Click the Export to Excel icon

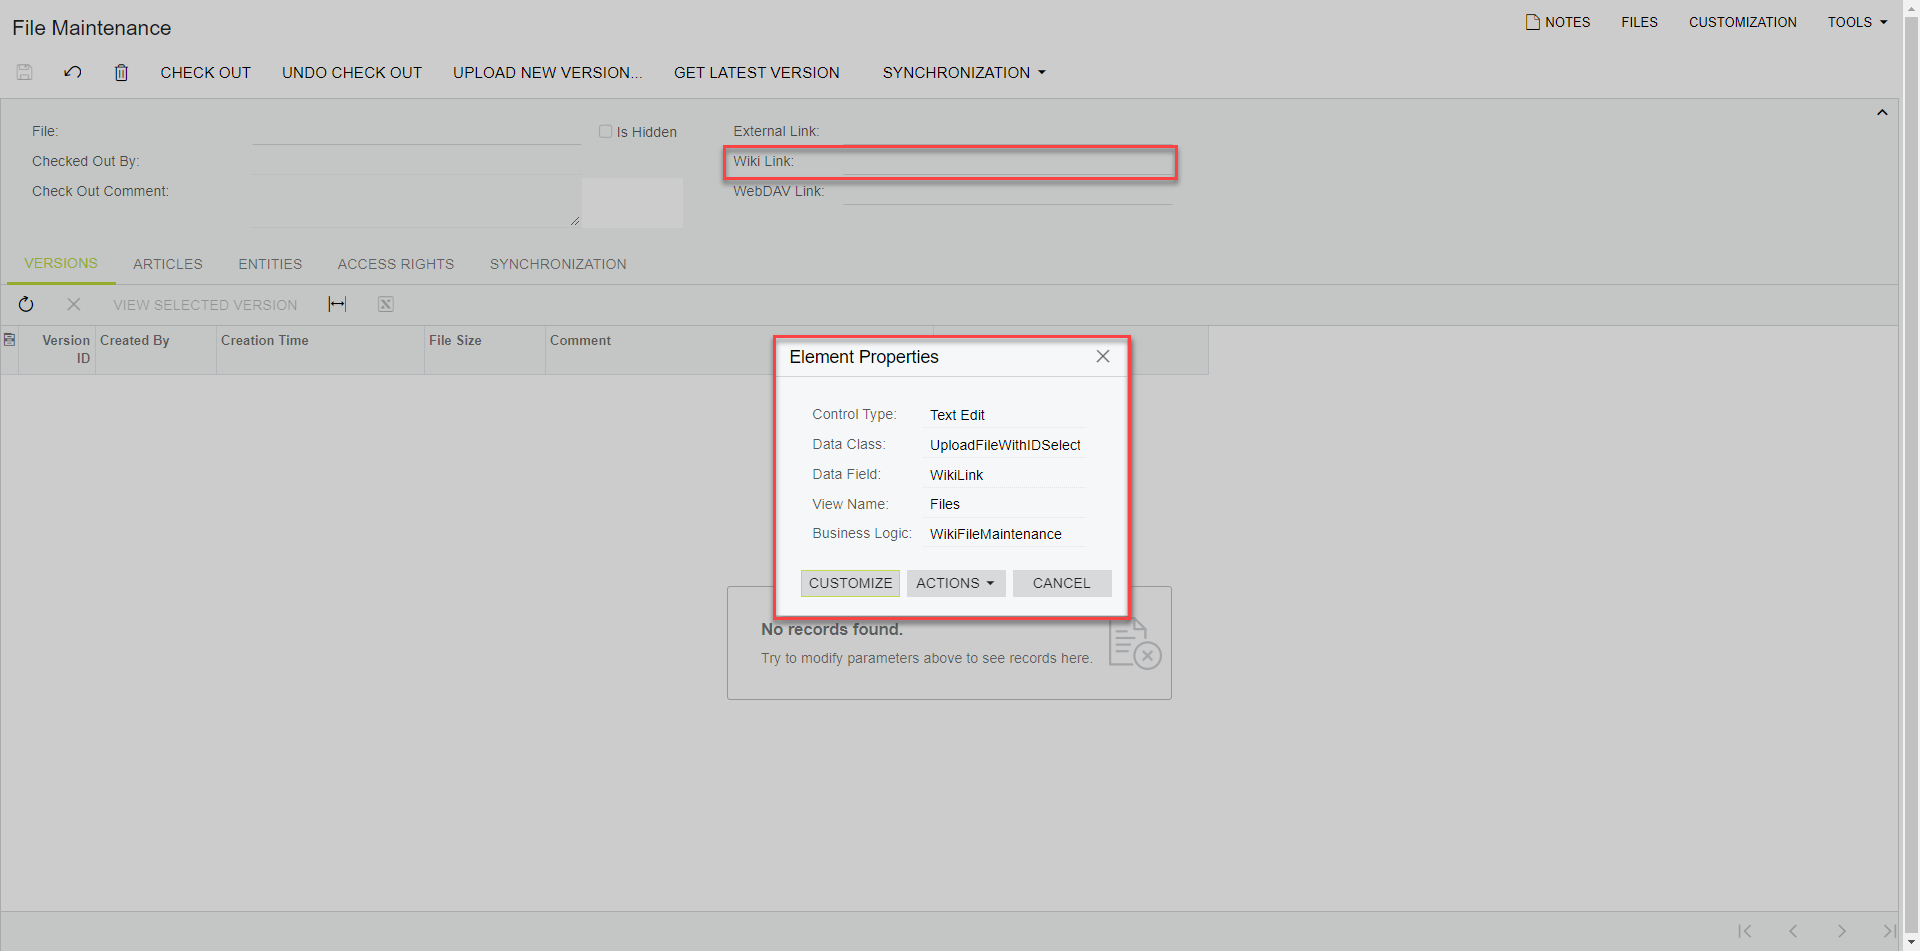(386, 305)
